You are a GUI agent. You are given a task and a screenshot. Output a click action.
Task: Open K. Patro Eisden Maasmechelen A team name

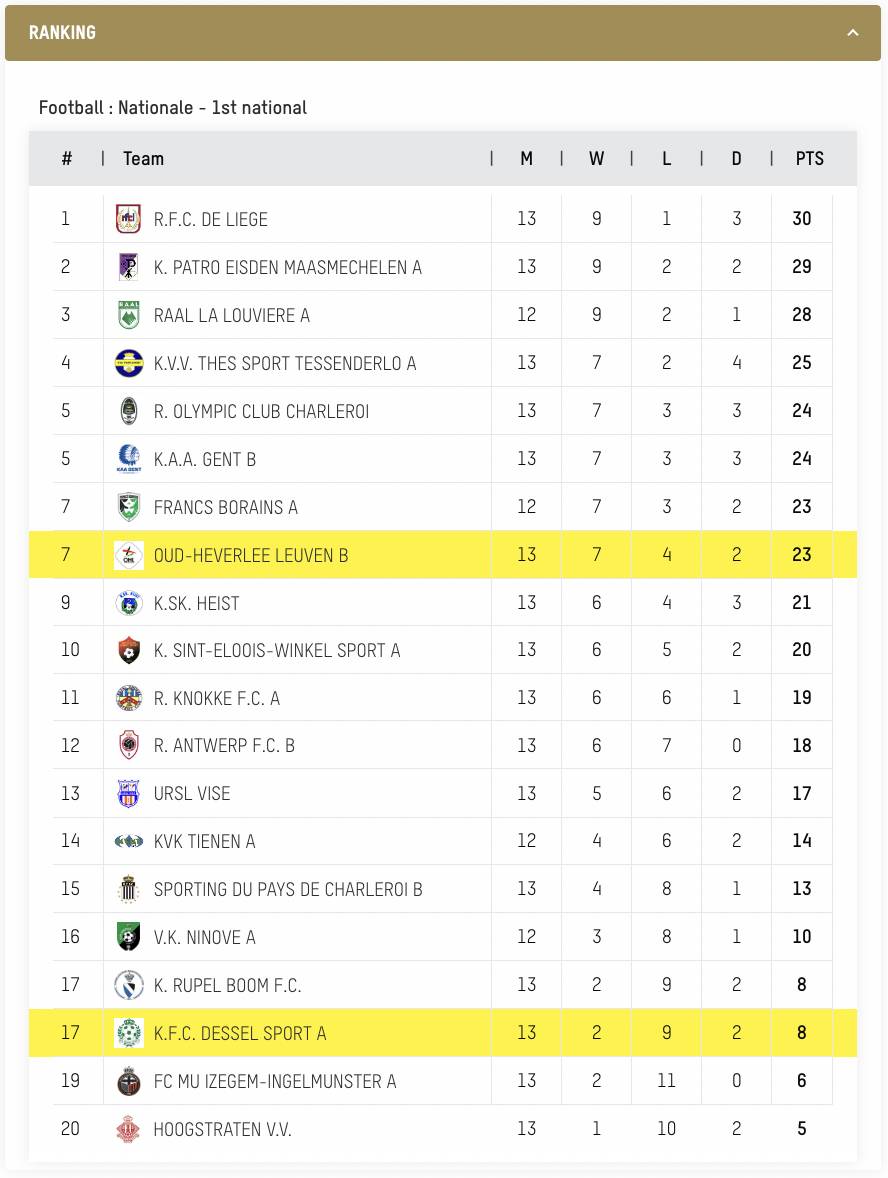(x=288, y=267)
